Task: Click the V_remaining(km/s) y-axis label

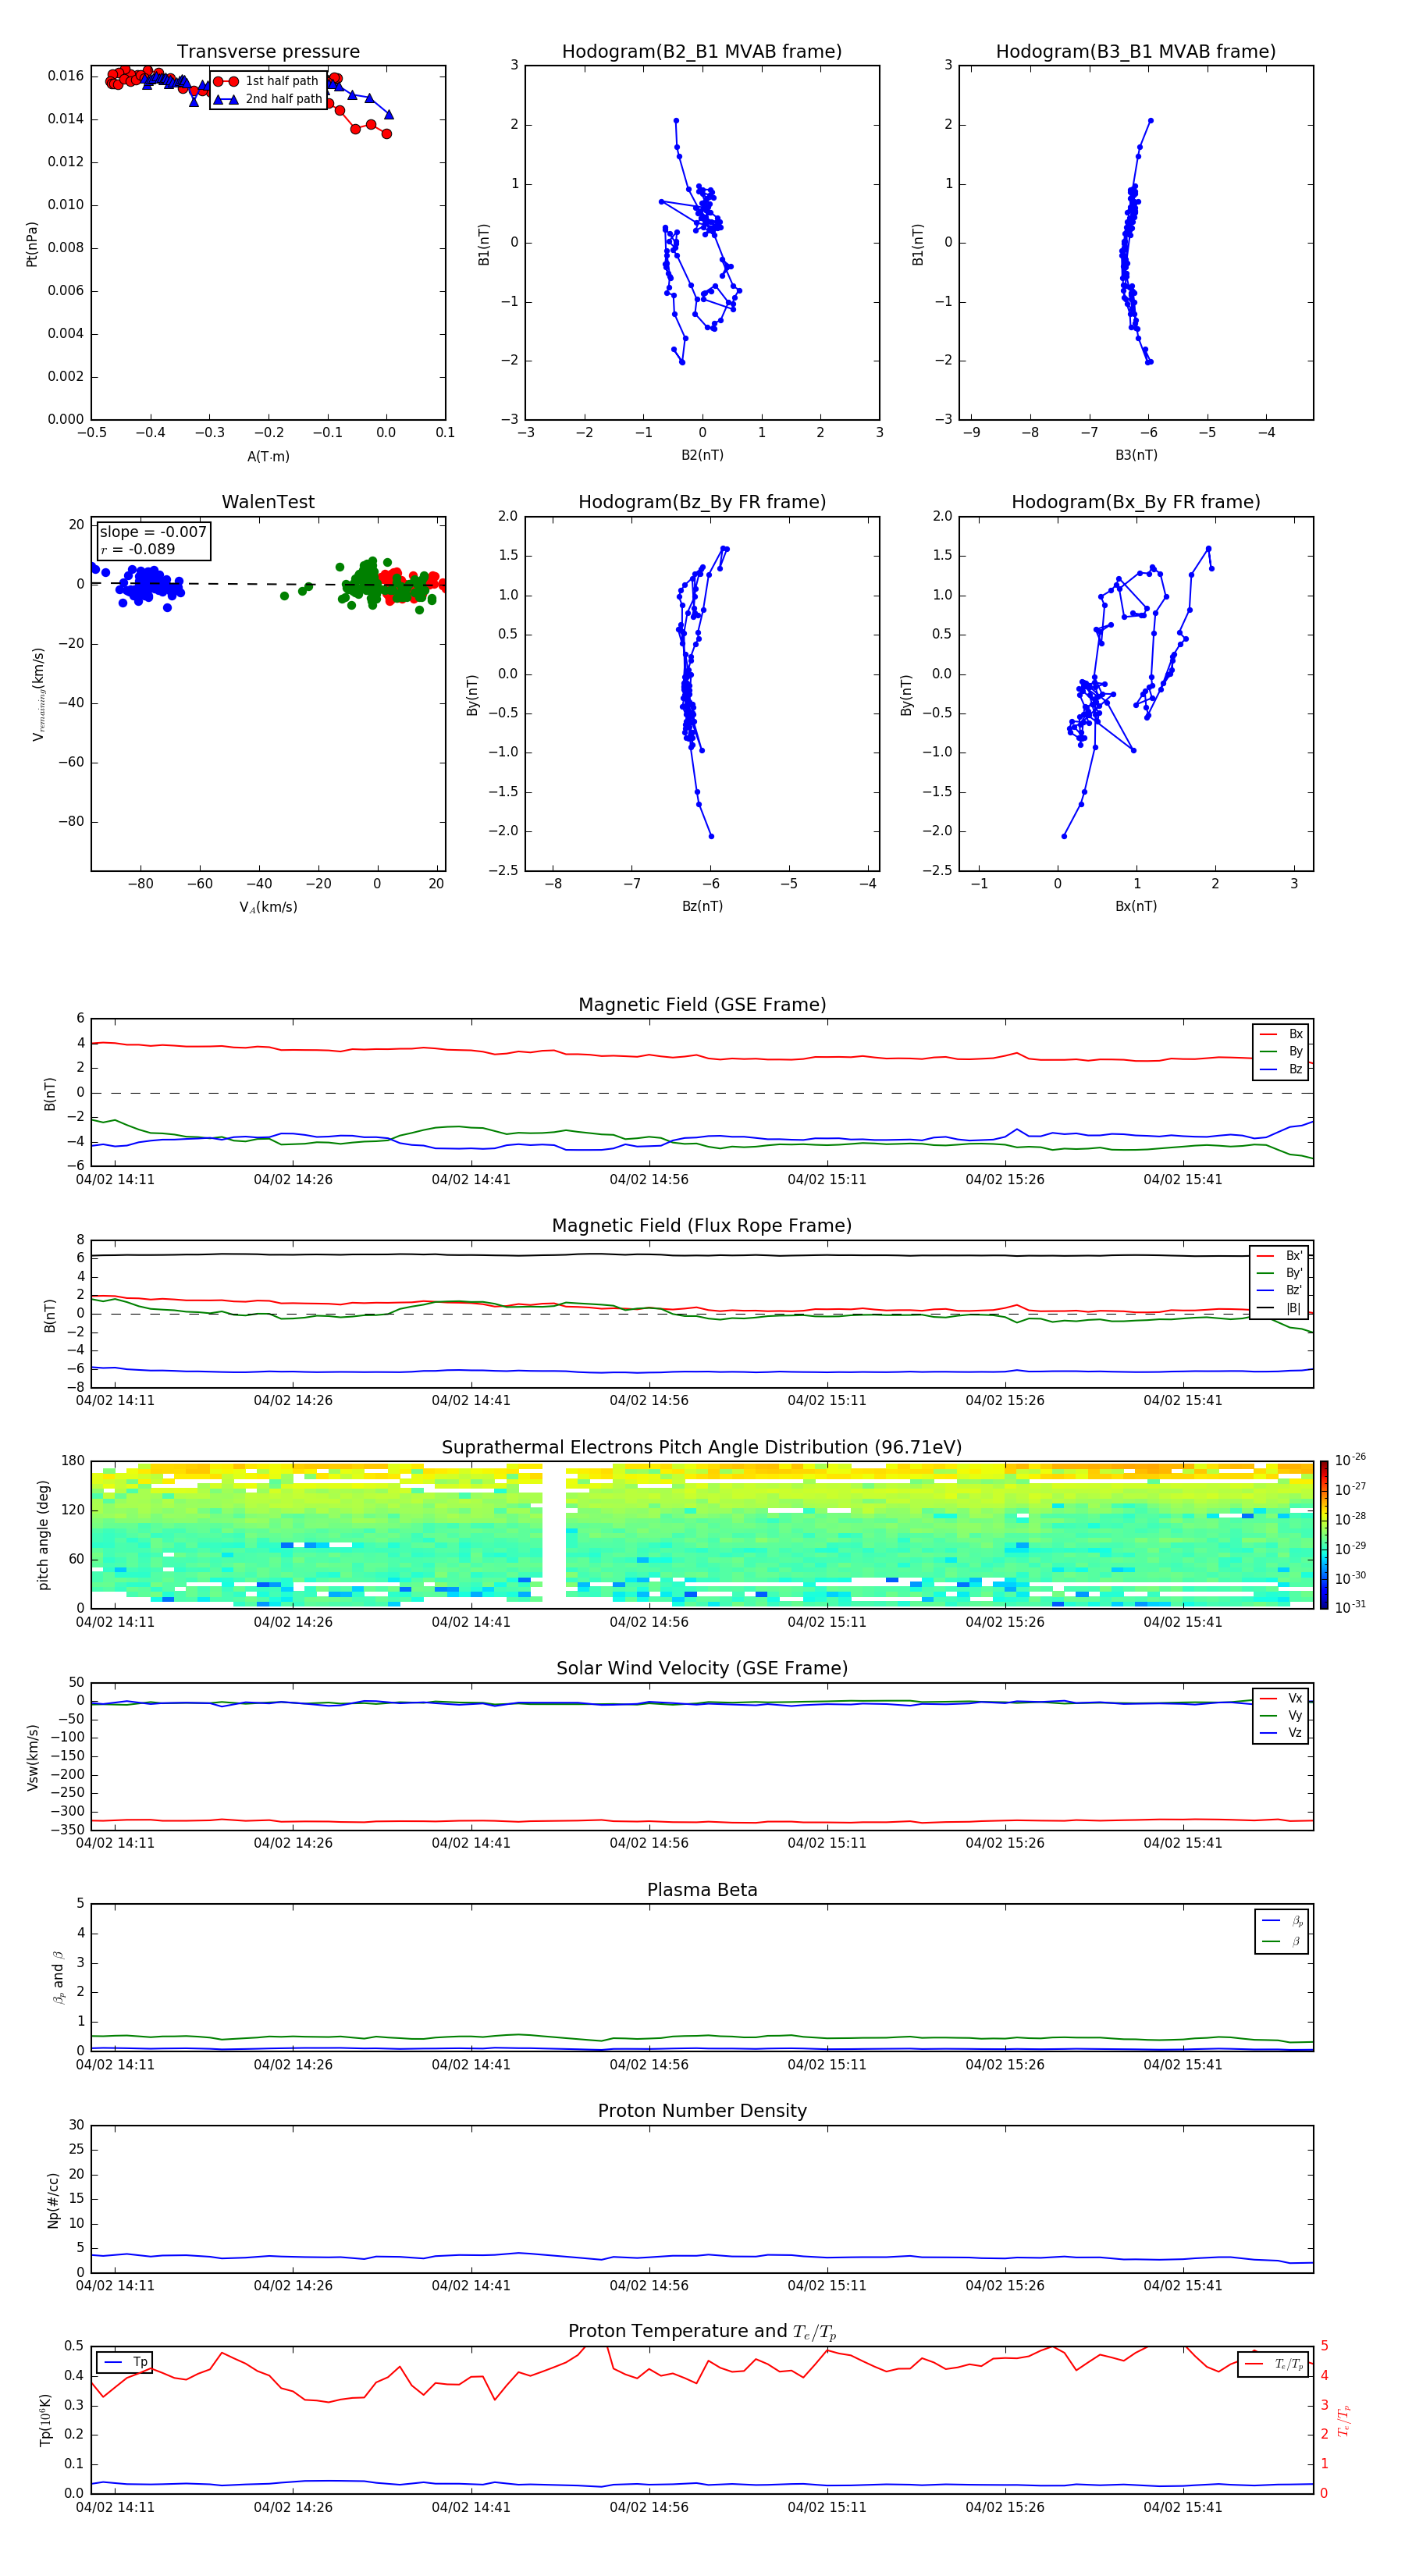Action: [38, 694]
